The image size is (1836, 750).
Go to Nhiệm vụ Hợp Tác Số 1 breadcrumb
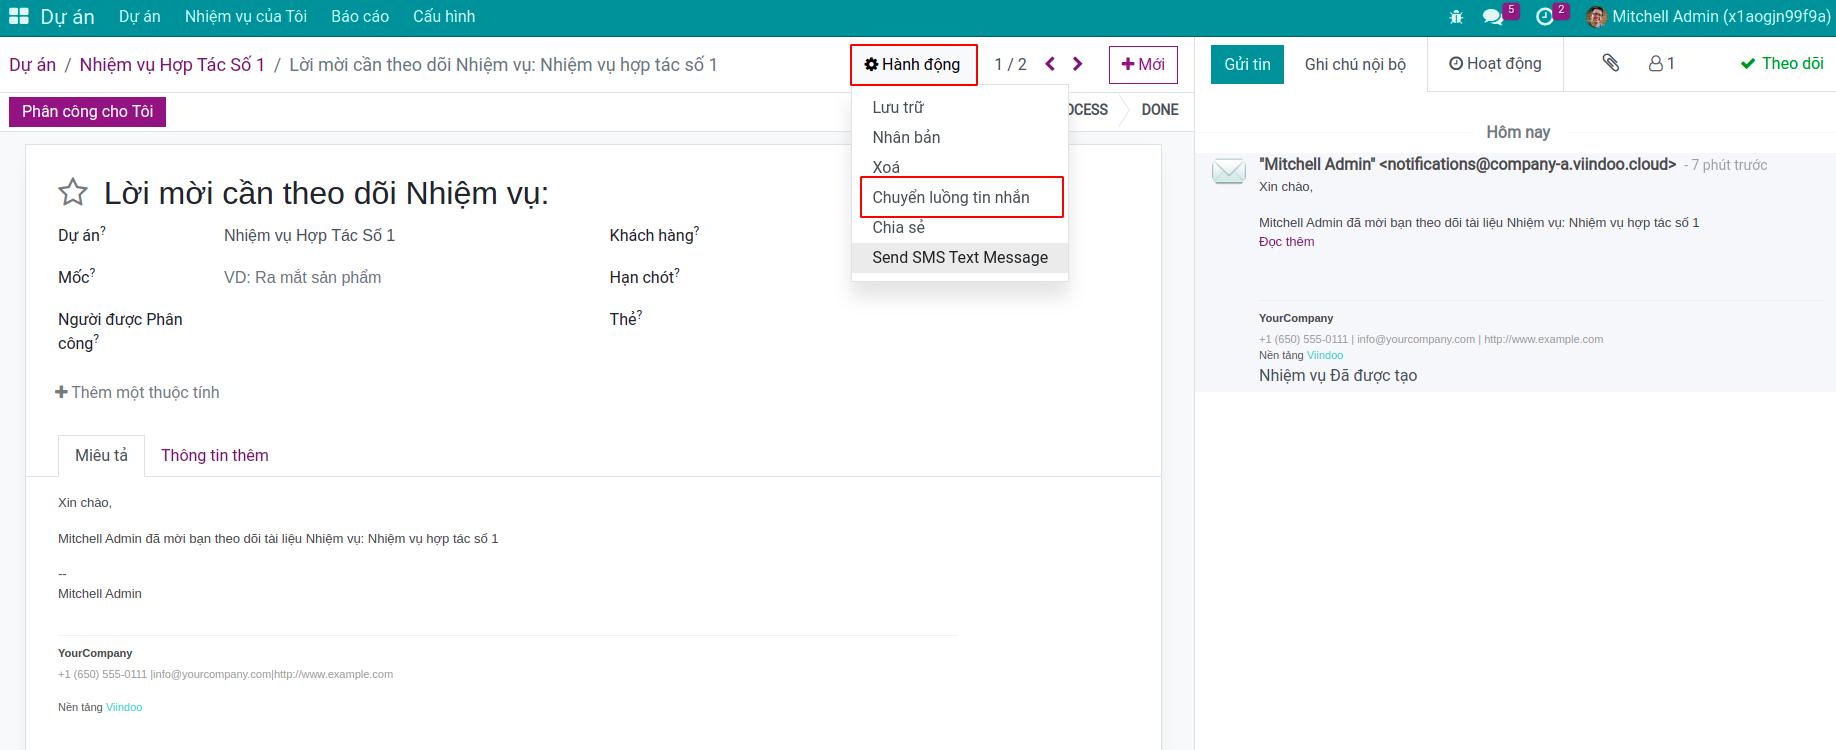pyautogui.click(x=172, y=65)
